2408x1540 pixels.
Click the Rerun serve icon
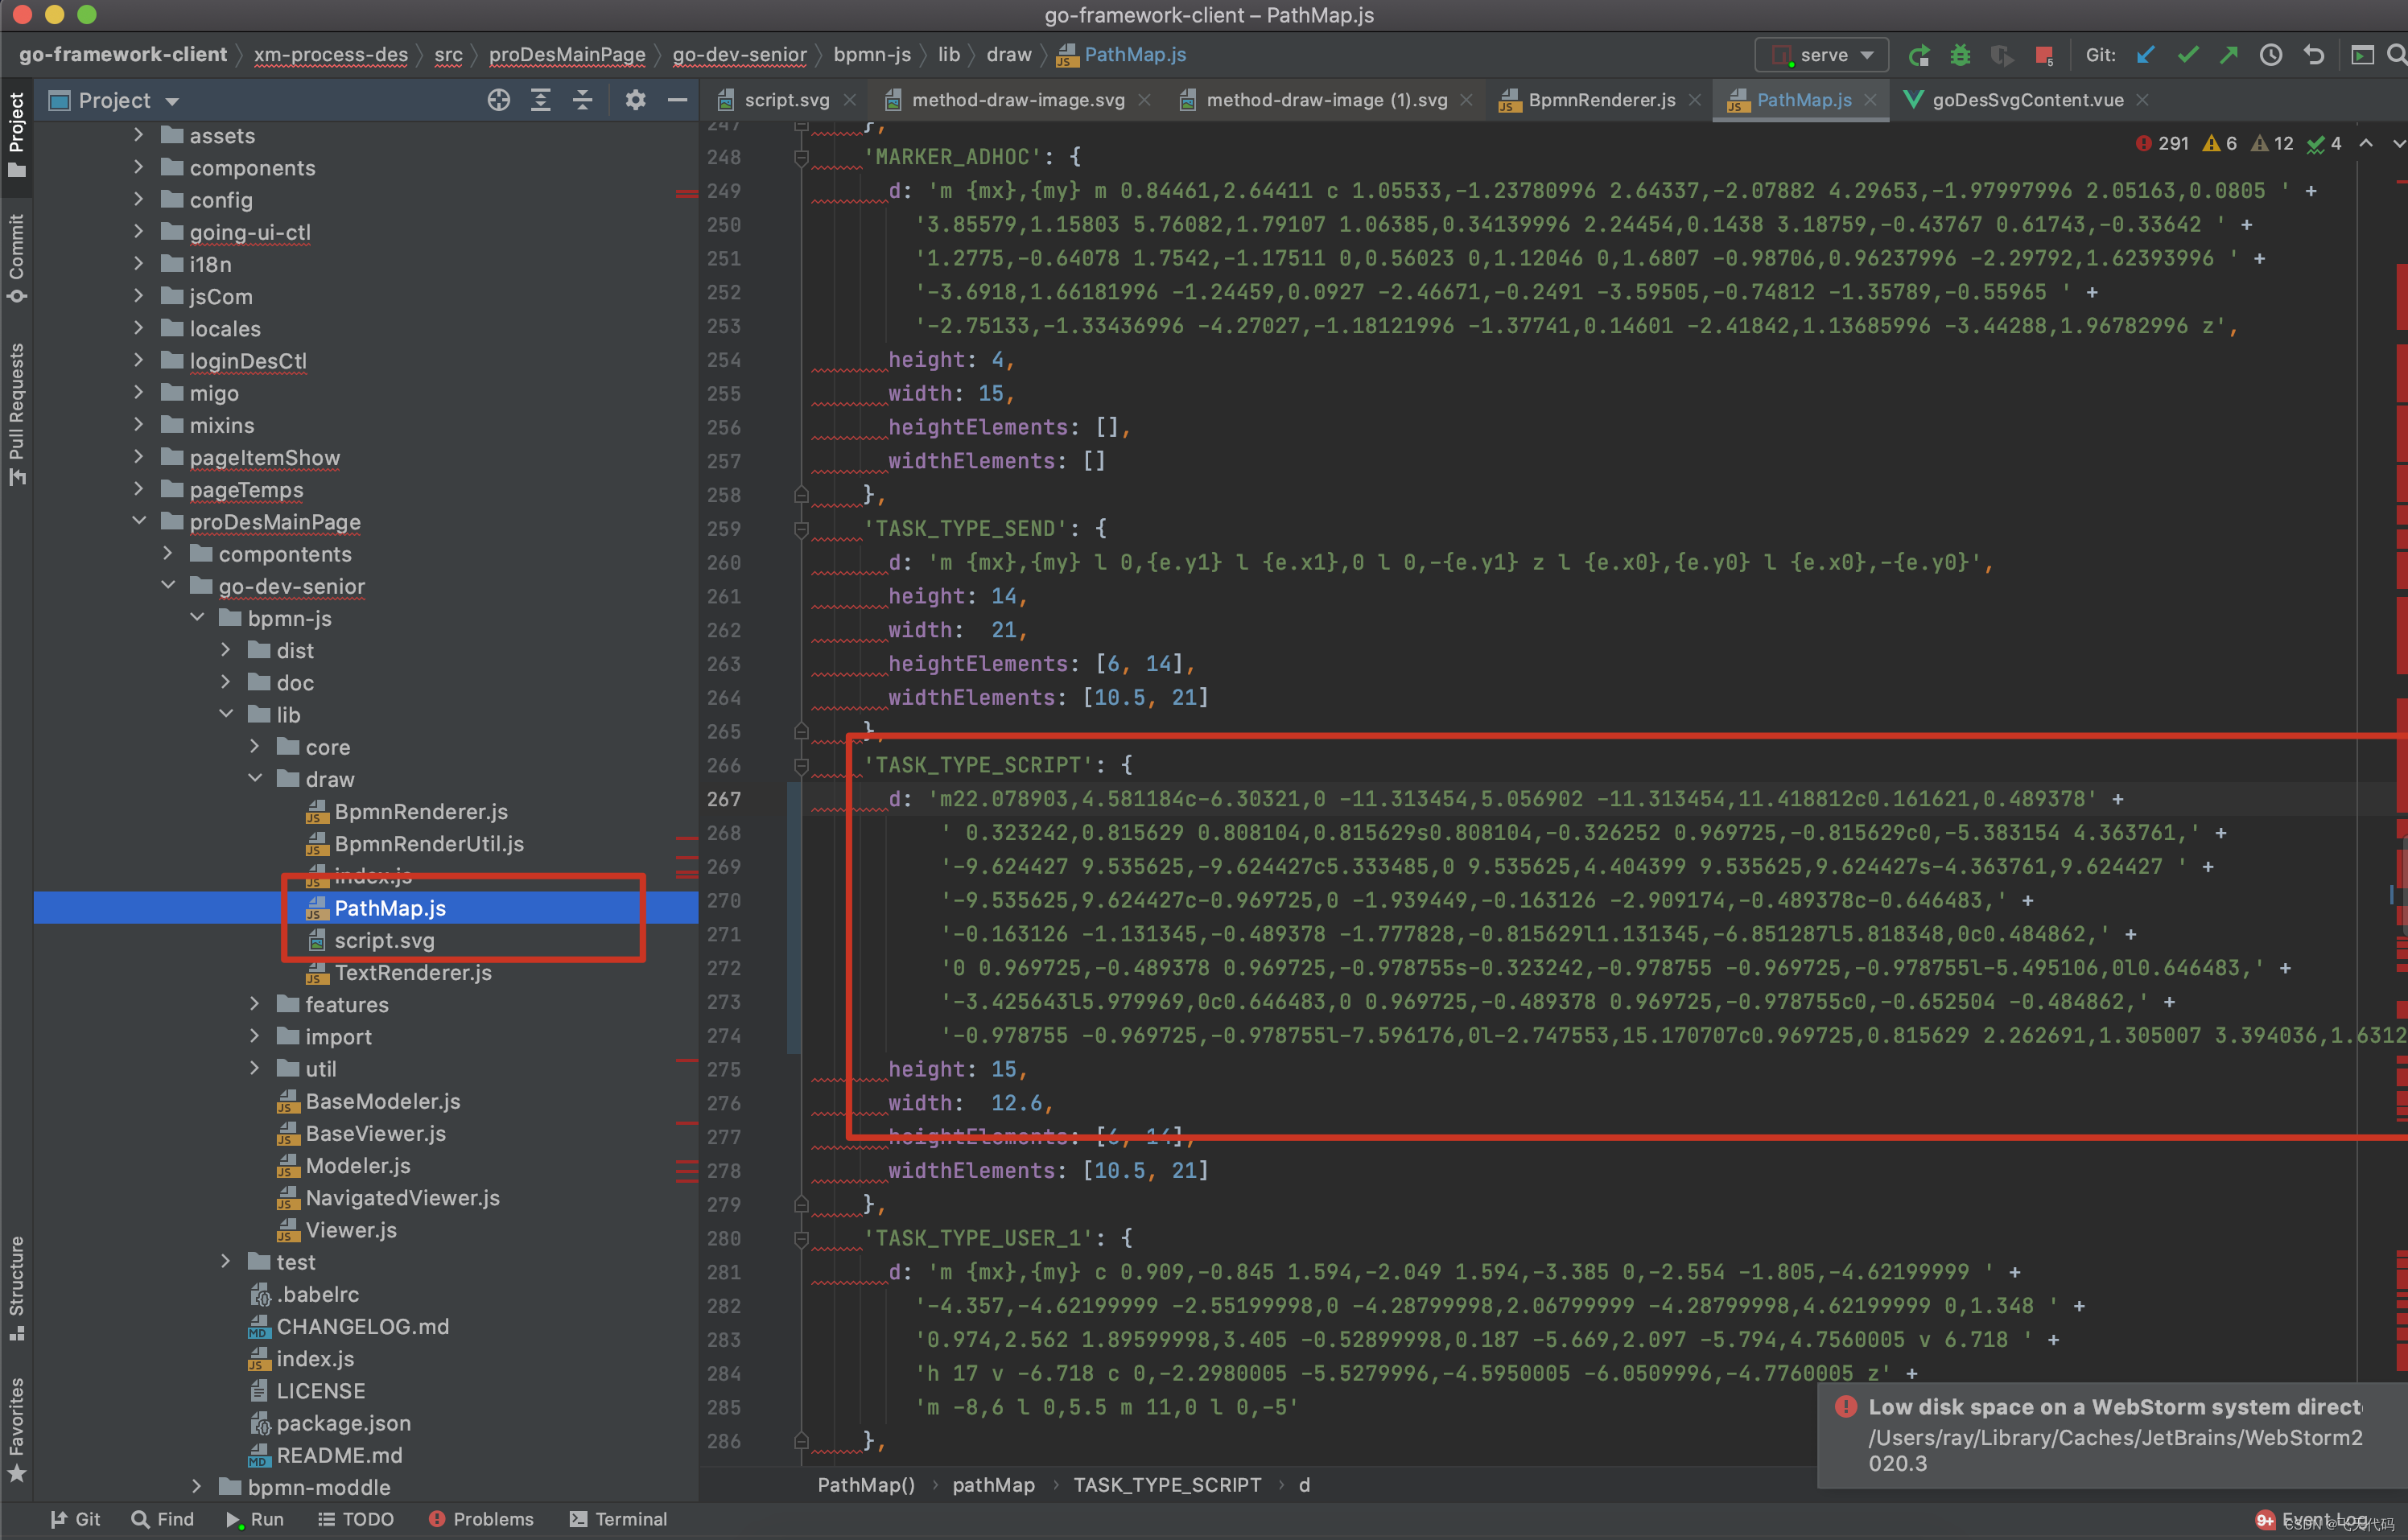(x=1918, y=55)
